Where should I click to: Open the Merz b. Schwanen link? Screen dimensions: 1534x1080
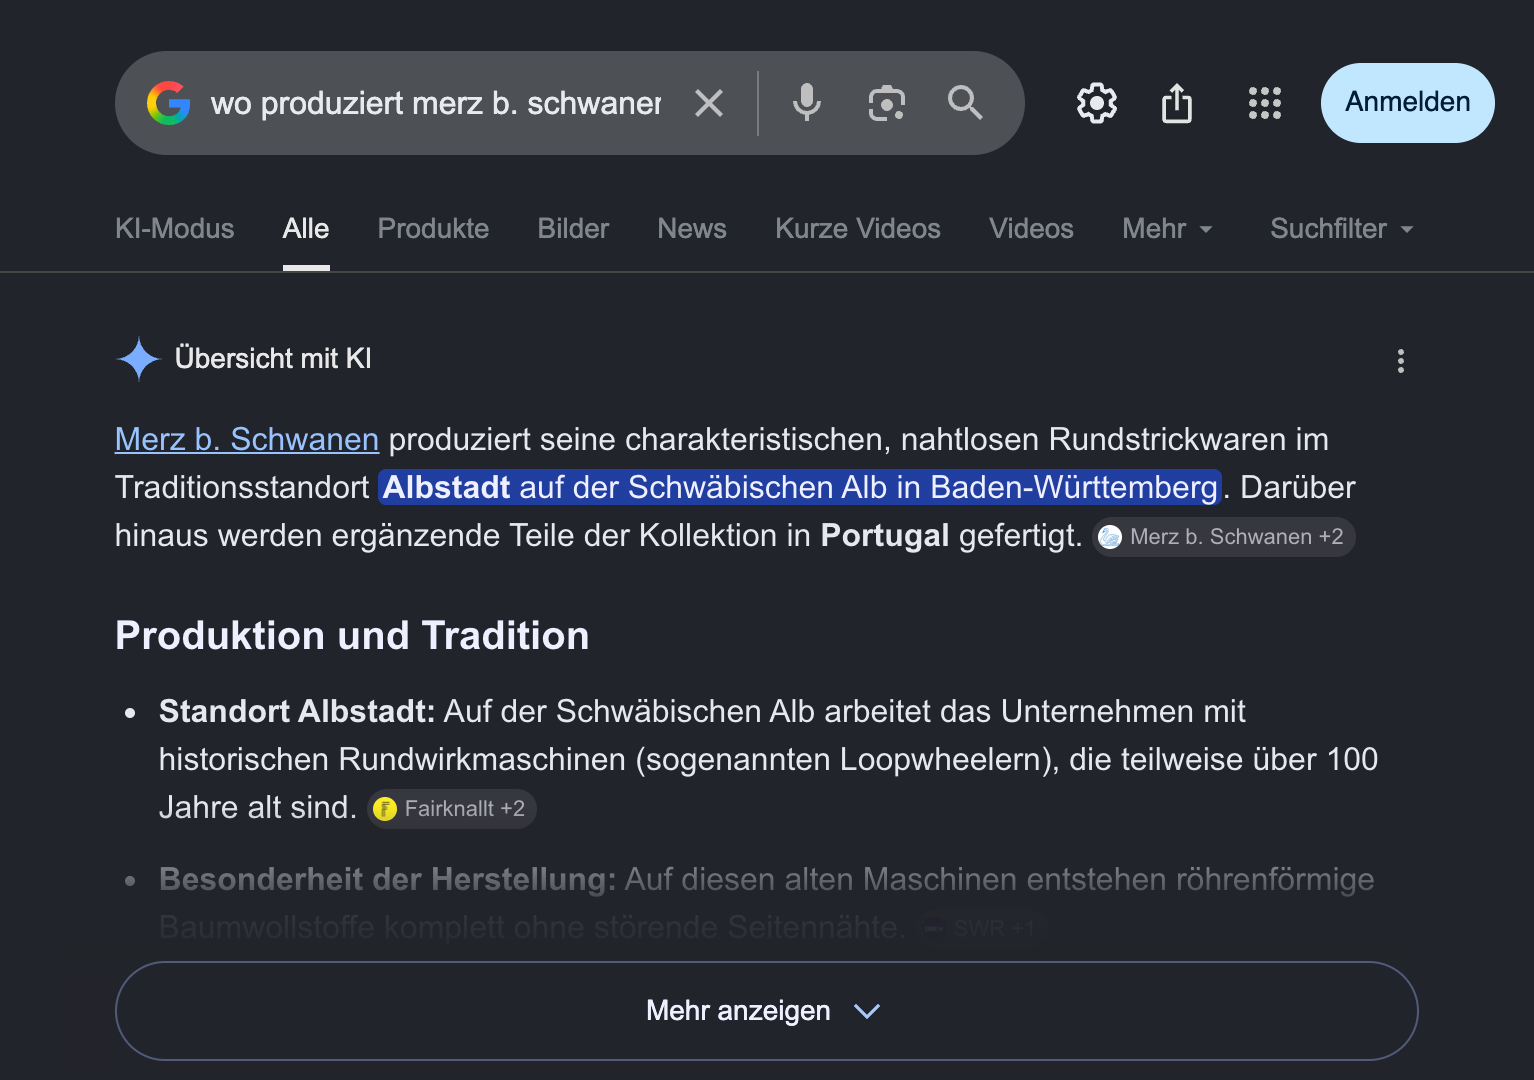[x=247, y=439]
